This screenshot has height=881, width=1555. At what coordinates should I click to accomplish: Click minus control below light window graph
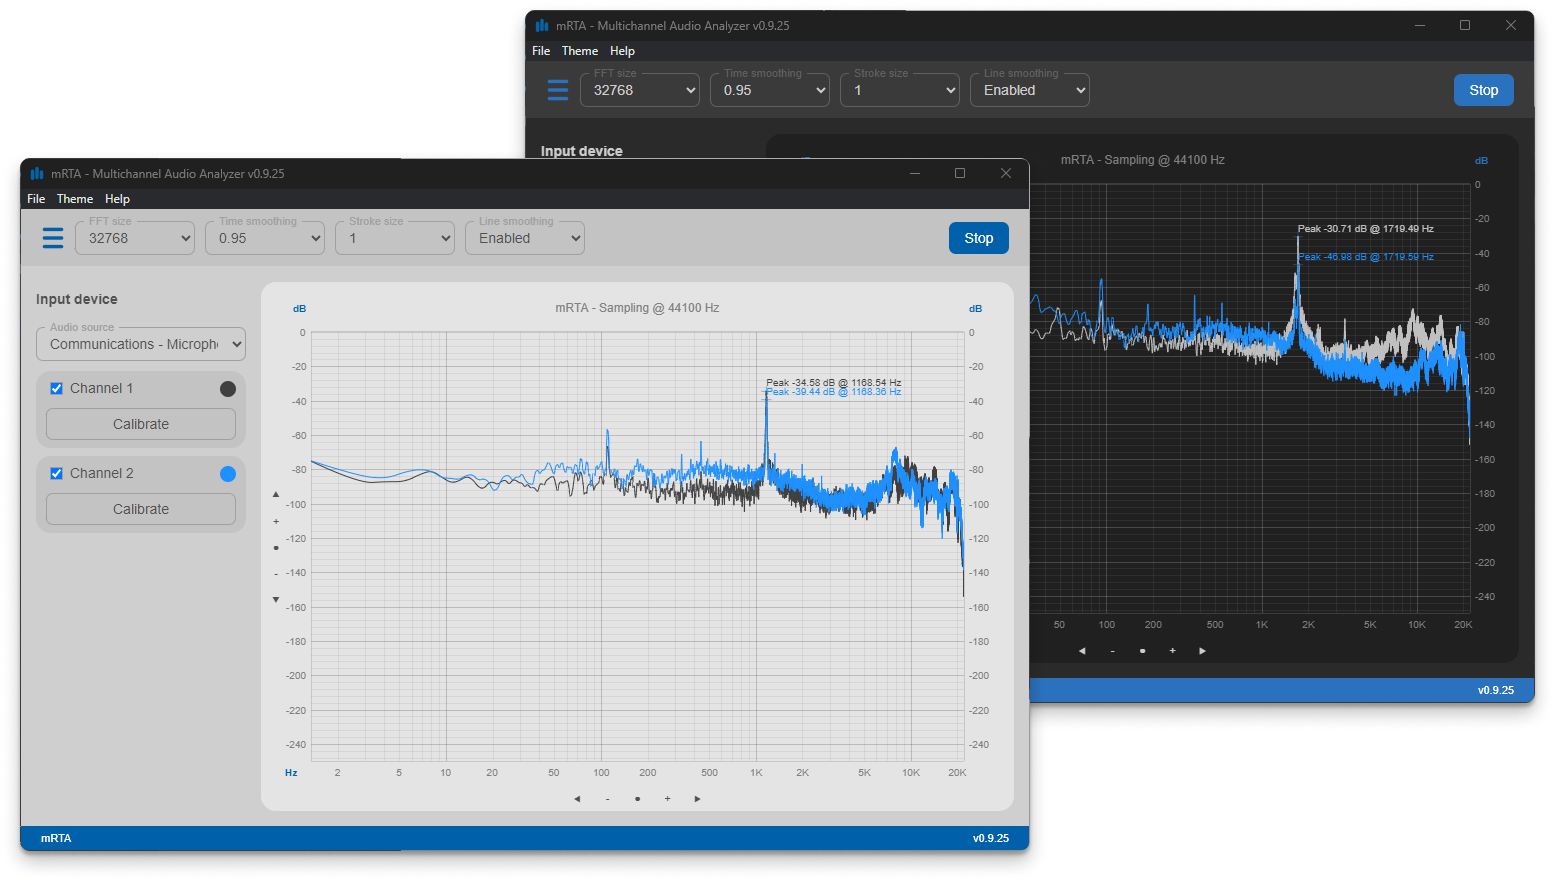tap(607, 799)
